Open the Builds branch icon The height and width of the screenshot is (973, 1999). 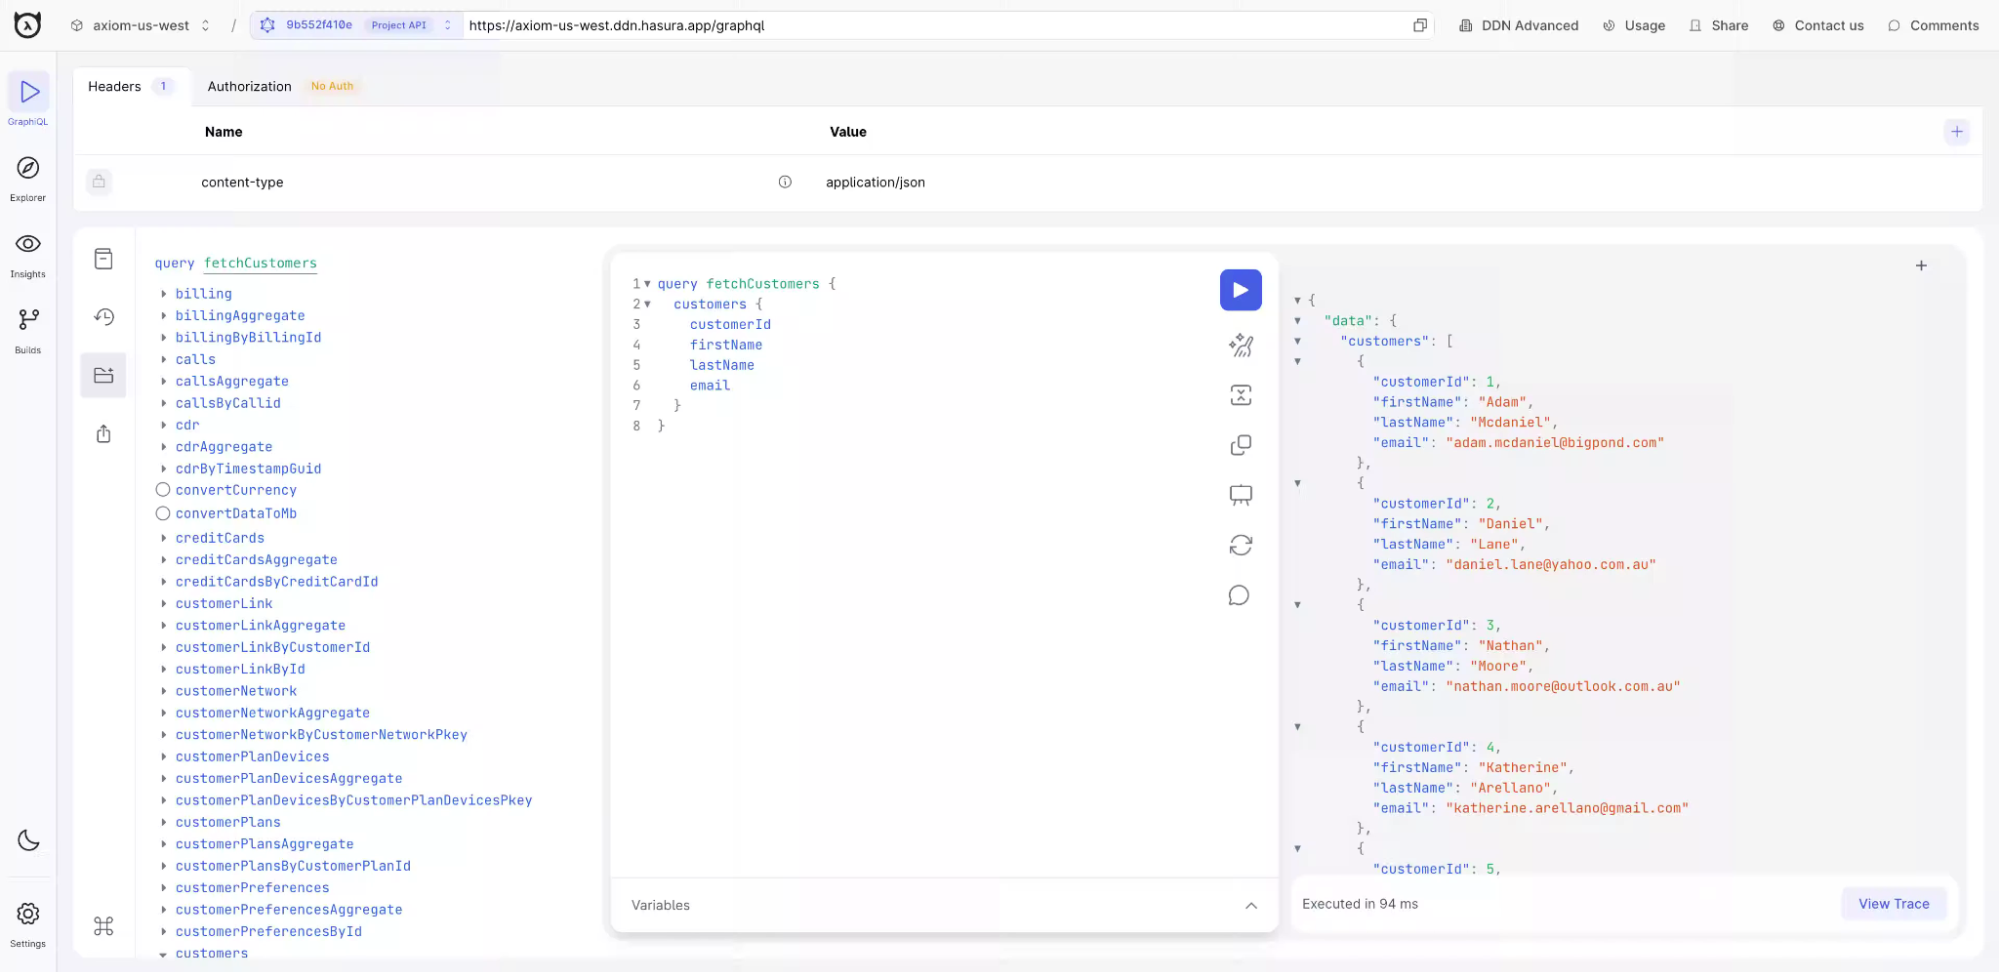pos(28,320)
